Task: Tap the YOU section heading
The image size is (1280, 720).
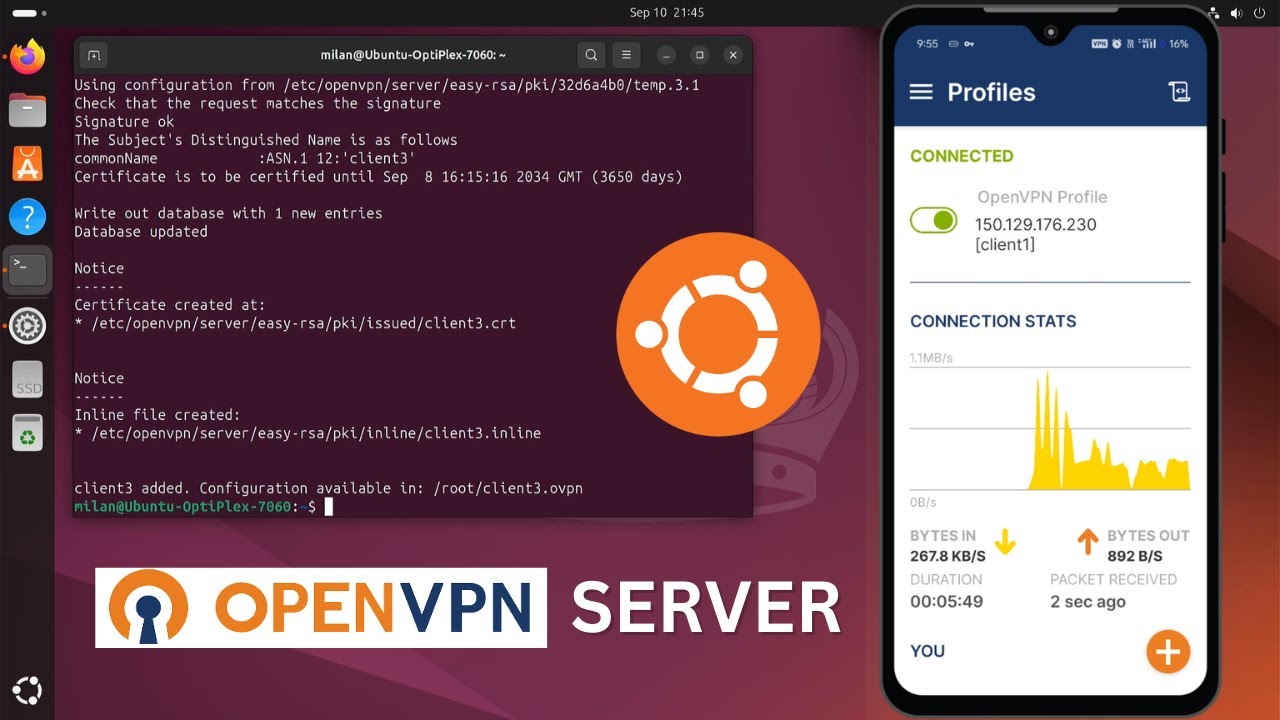Action: [927, 651]
